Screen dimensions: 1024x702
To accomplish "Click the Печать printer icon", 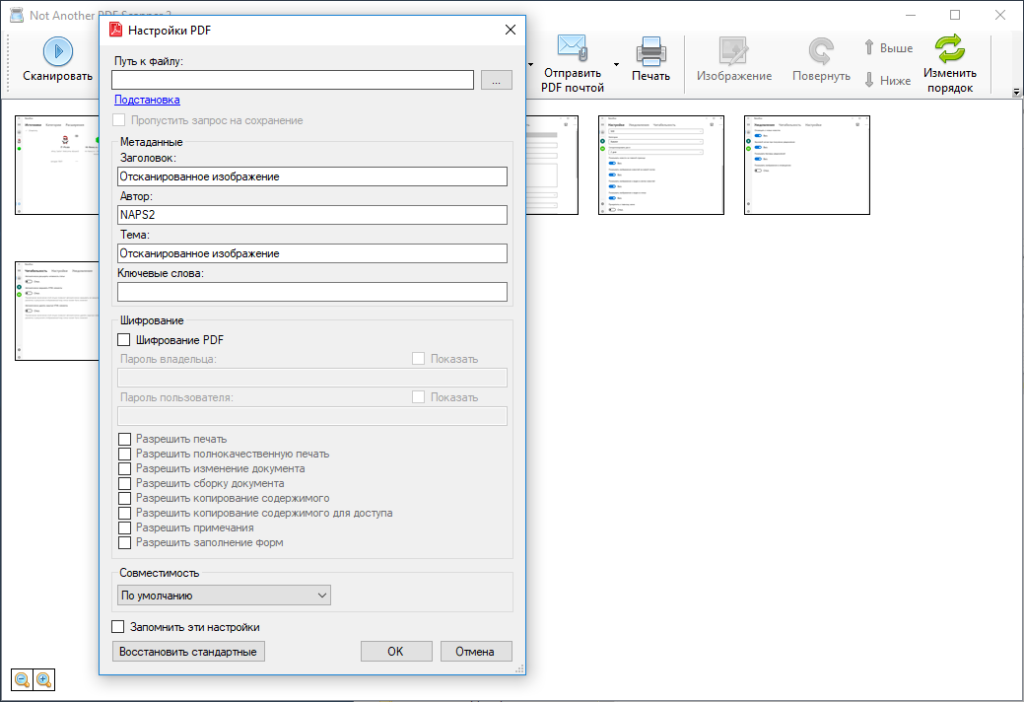I will tap(650, 50).
